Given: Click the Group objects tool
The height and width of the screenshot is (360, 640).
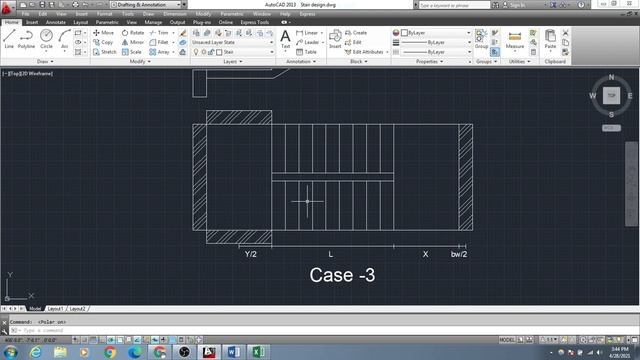Looking at the screenshot, I should (x=481, y=39).
